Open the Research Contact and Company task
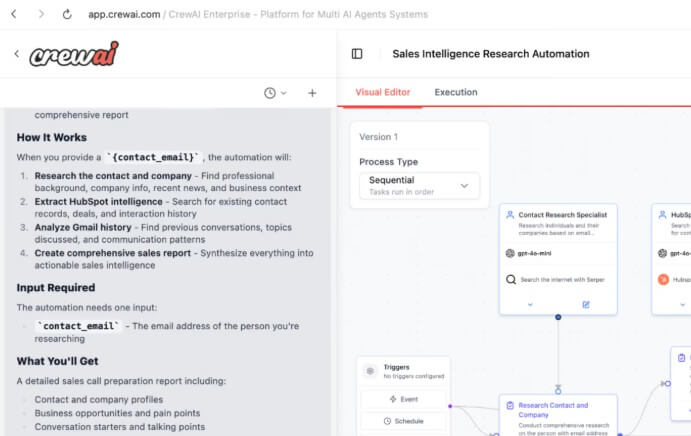This screenshot has height=436, width=691. [x=553, y=410]
